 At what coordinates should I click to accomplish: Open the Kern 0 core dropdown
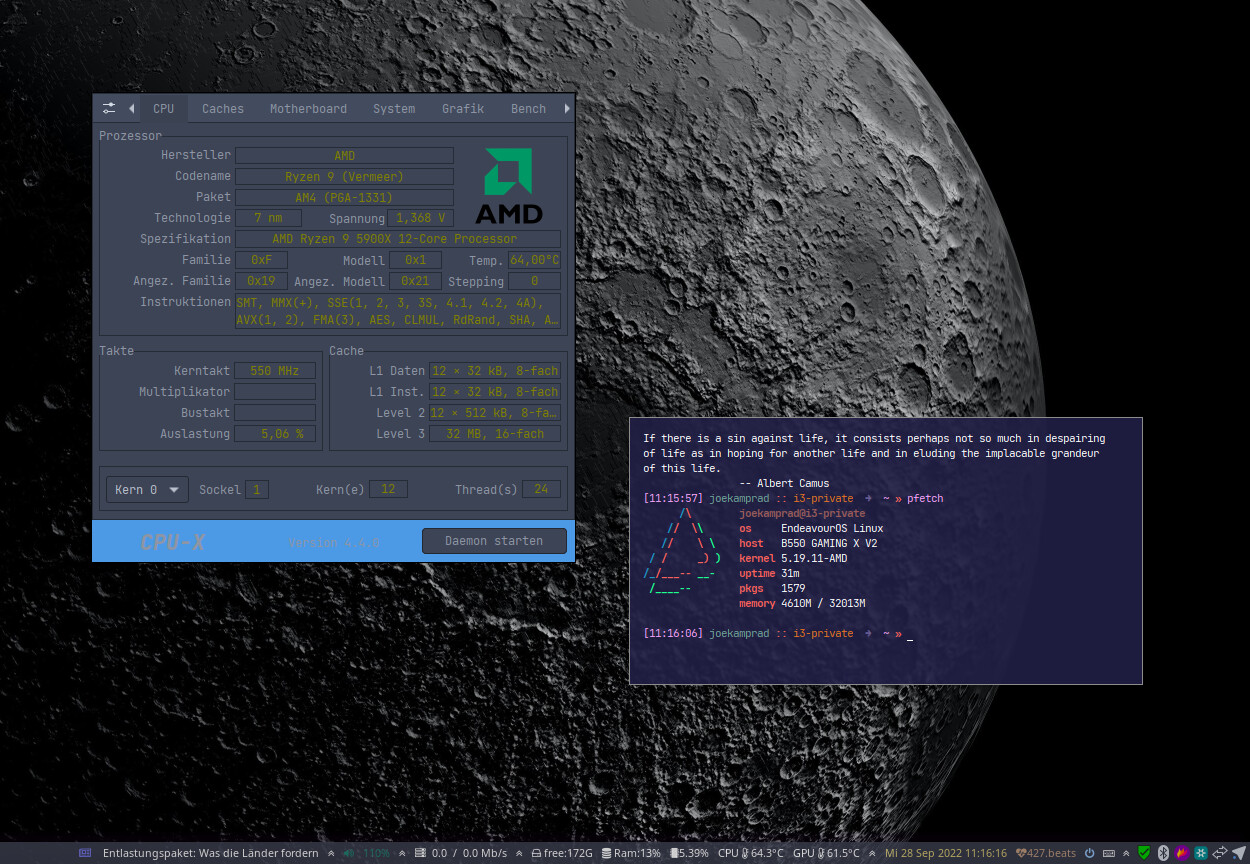(147, 490)
